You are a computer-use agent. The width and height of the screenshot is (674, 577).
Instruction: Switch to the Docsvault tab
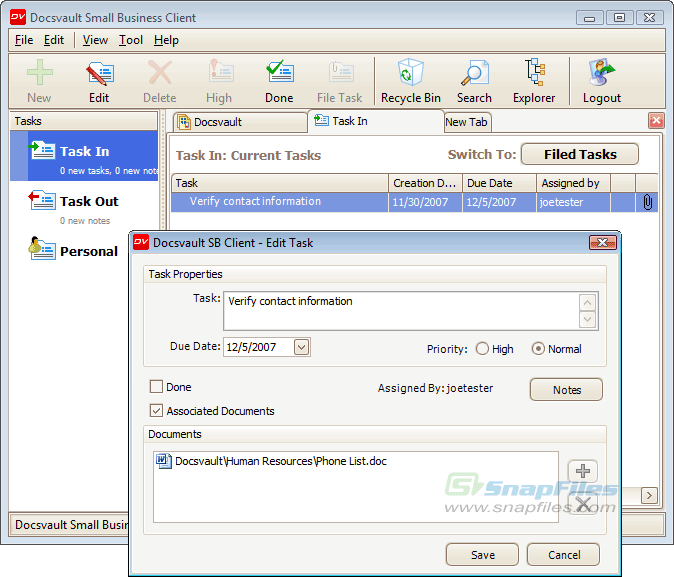click(x=240, y=122)
